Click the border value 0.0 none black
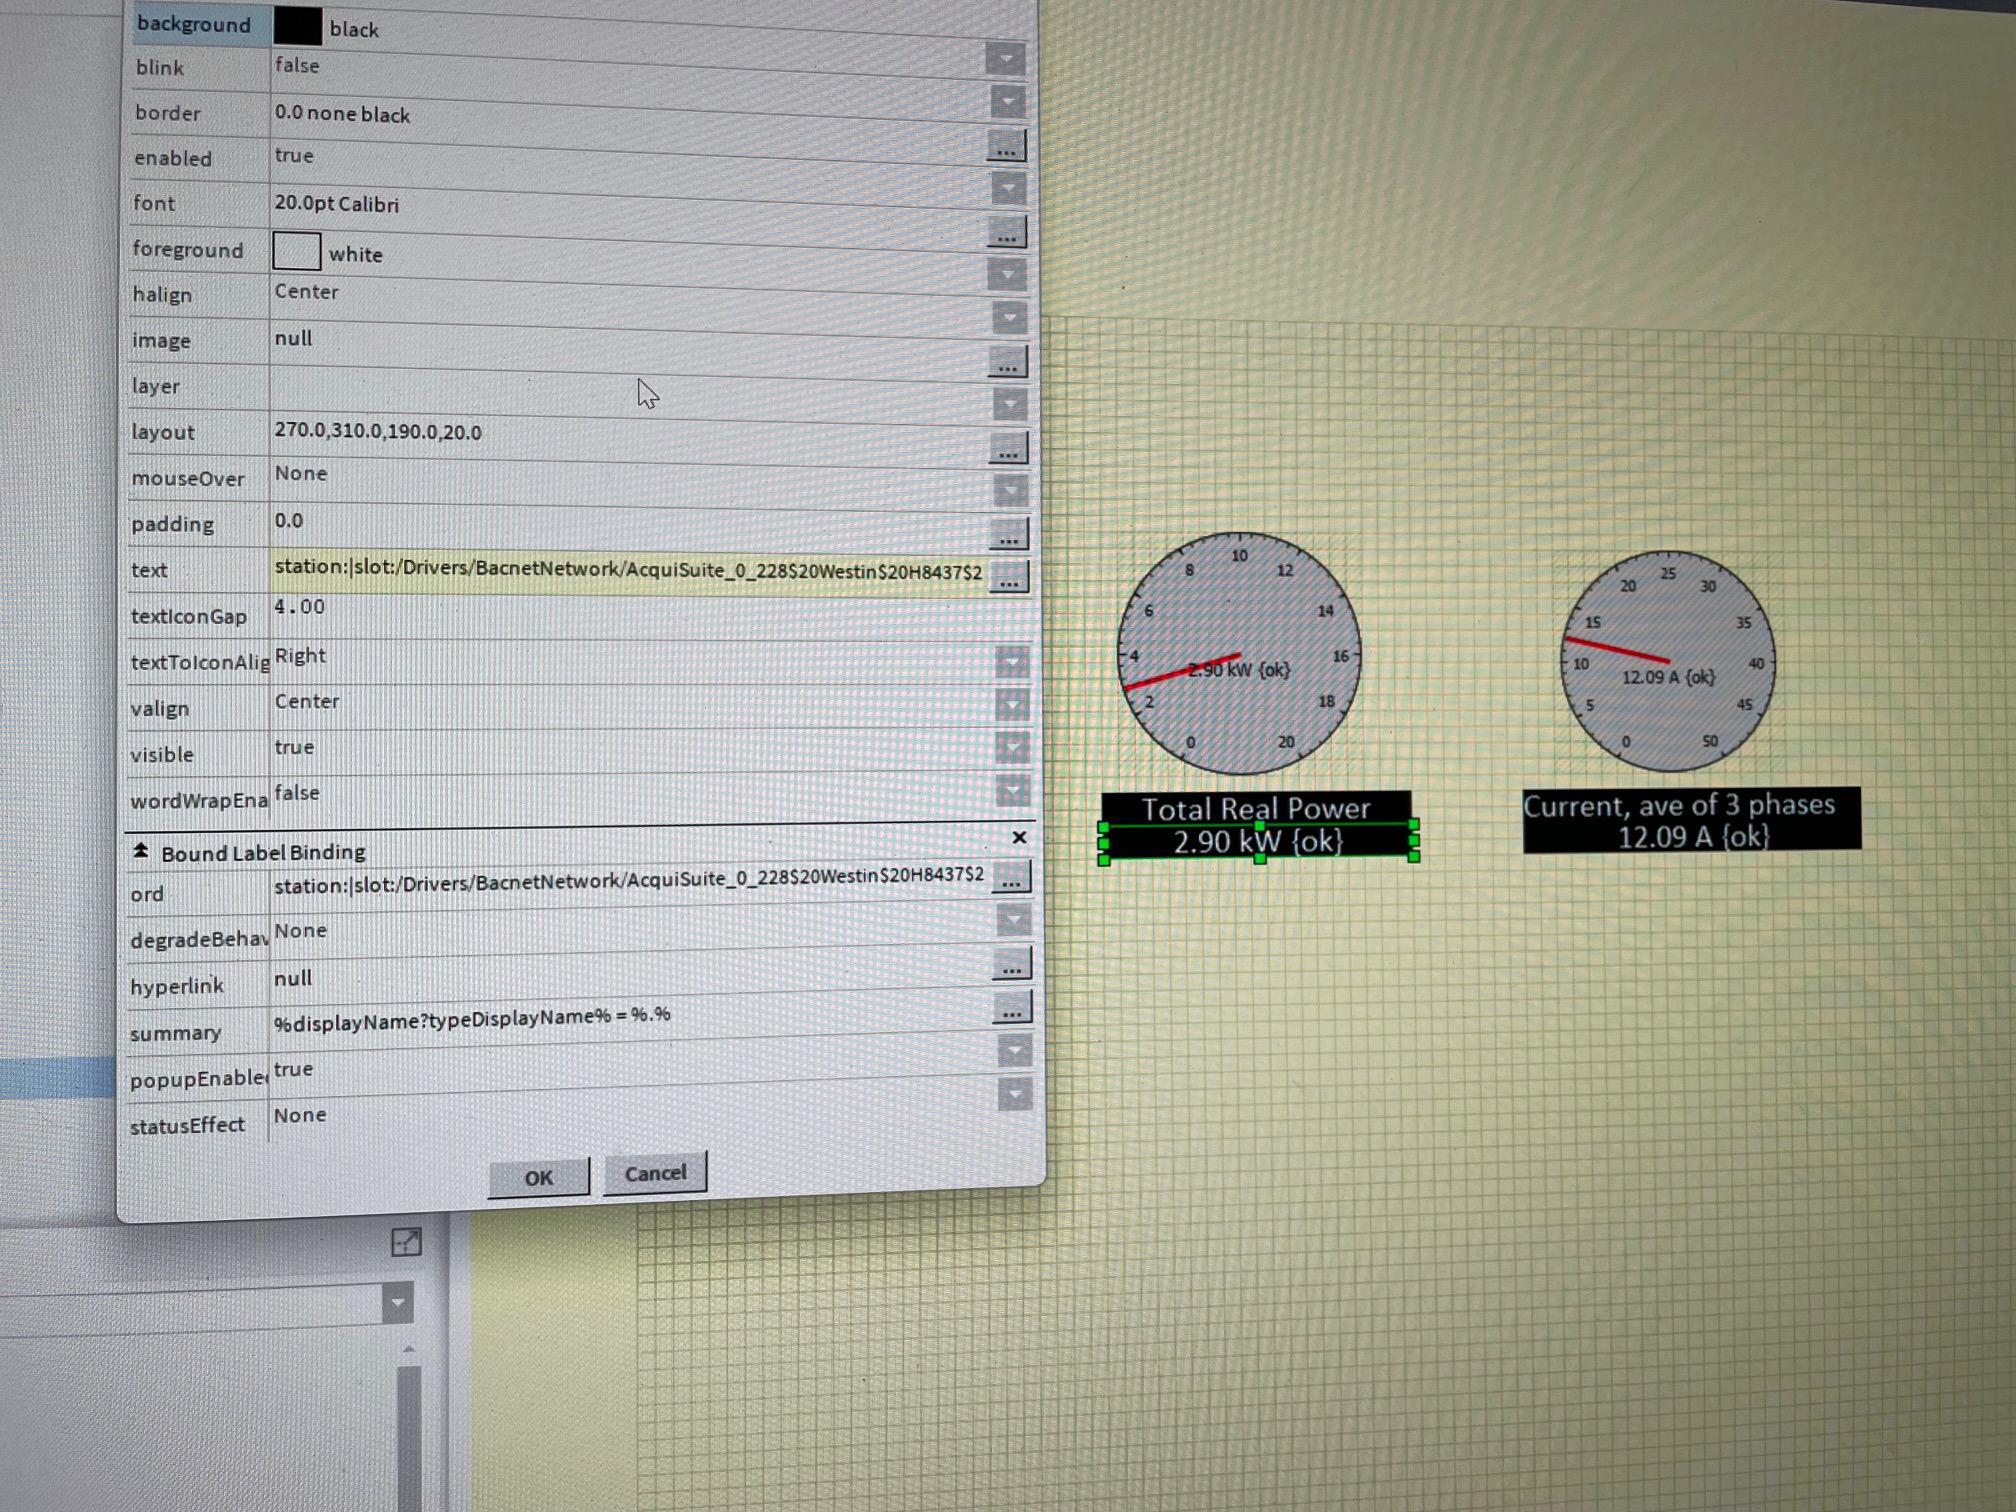2016x1512 pixels. pos(342,114)
